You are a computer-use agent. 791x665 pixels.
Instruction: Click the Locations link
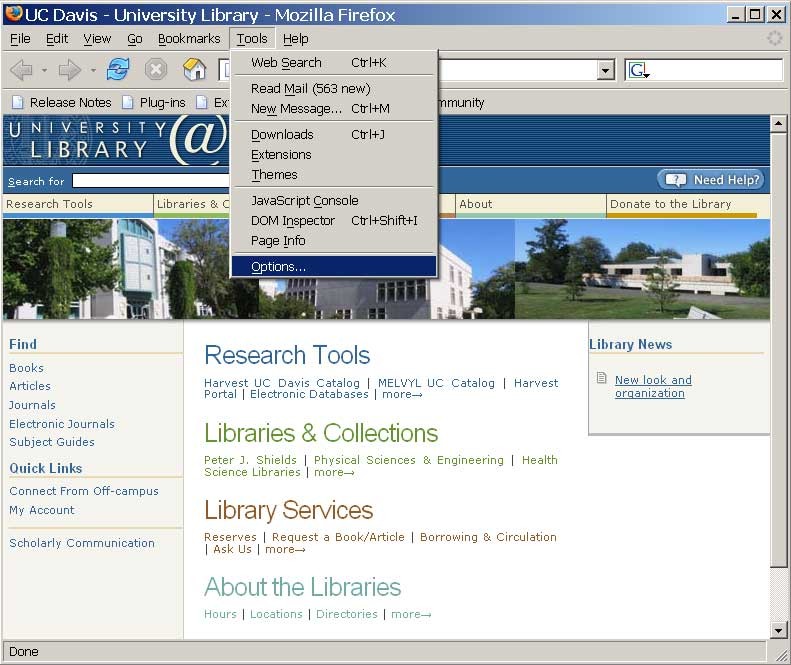point(276,614)
